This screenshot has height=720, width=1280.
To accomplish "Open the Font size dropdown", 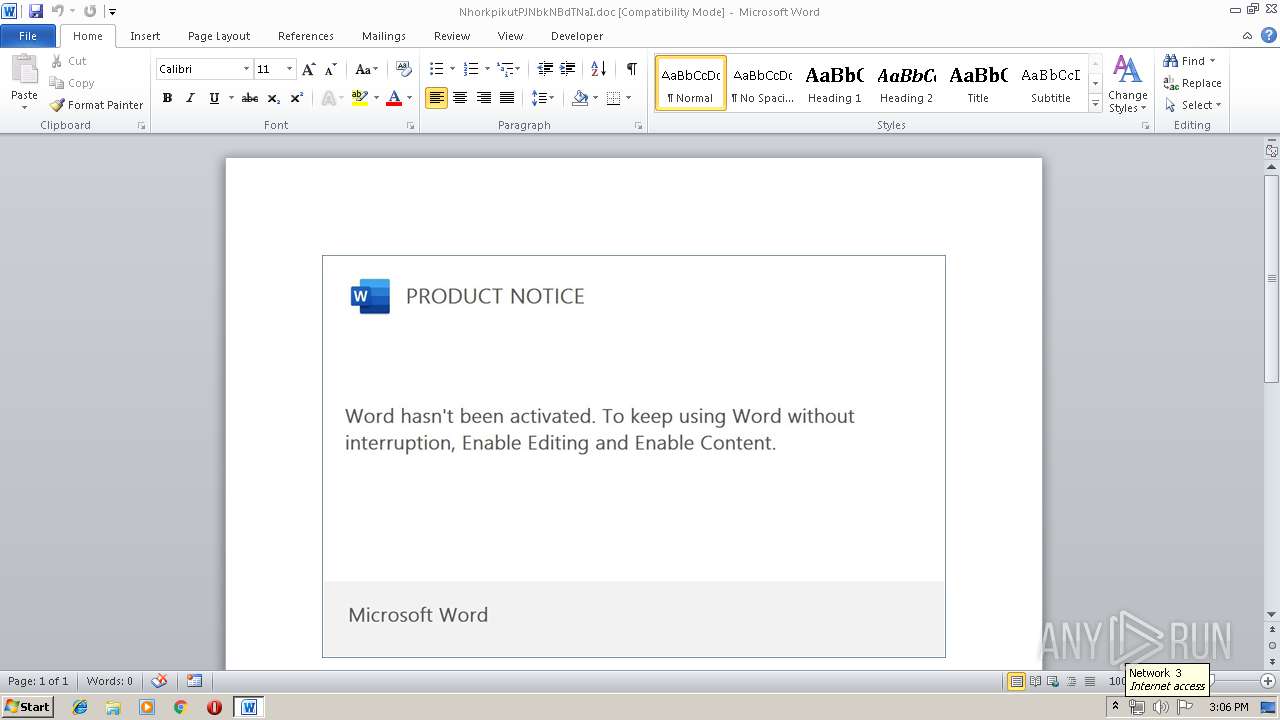I will tap(290, 69).
